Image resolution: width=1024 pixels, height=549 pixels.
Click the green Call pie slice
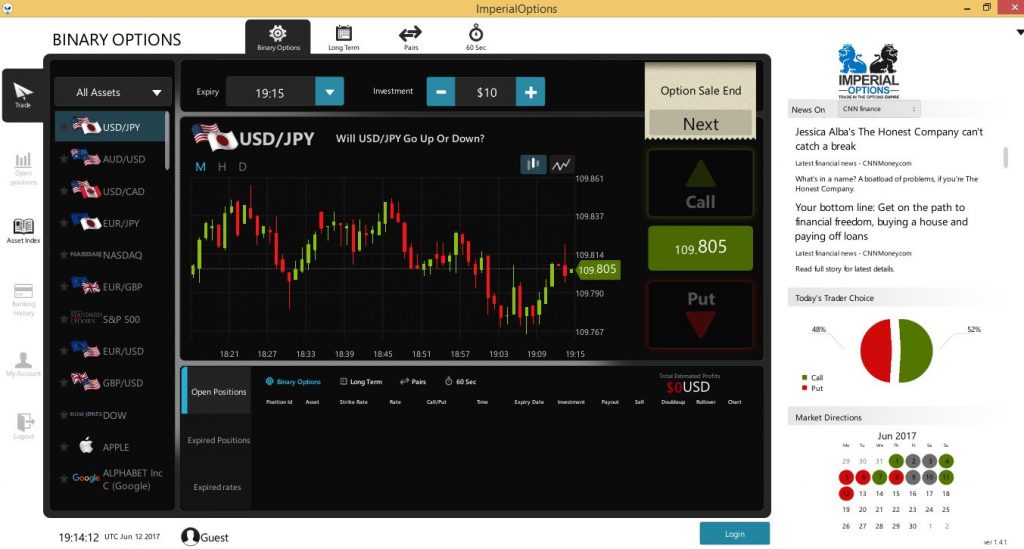point(916,351)
